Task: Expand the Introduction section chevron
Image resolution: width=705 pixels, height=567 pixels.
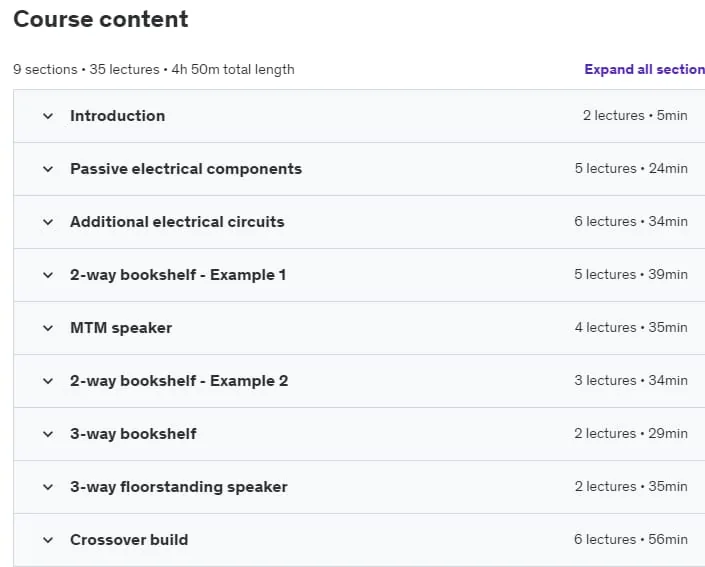Action: click(x=48, y=116)
